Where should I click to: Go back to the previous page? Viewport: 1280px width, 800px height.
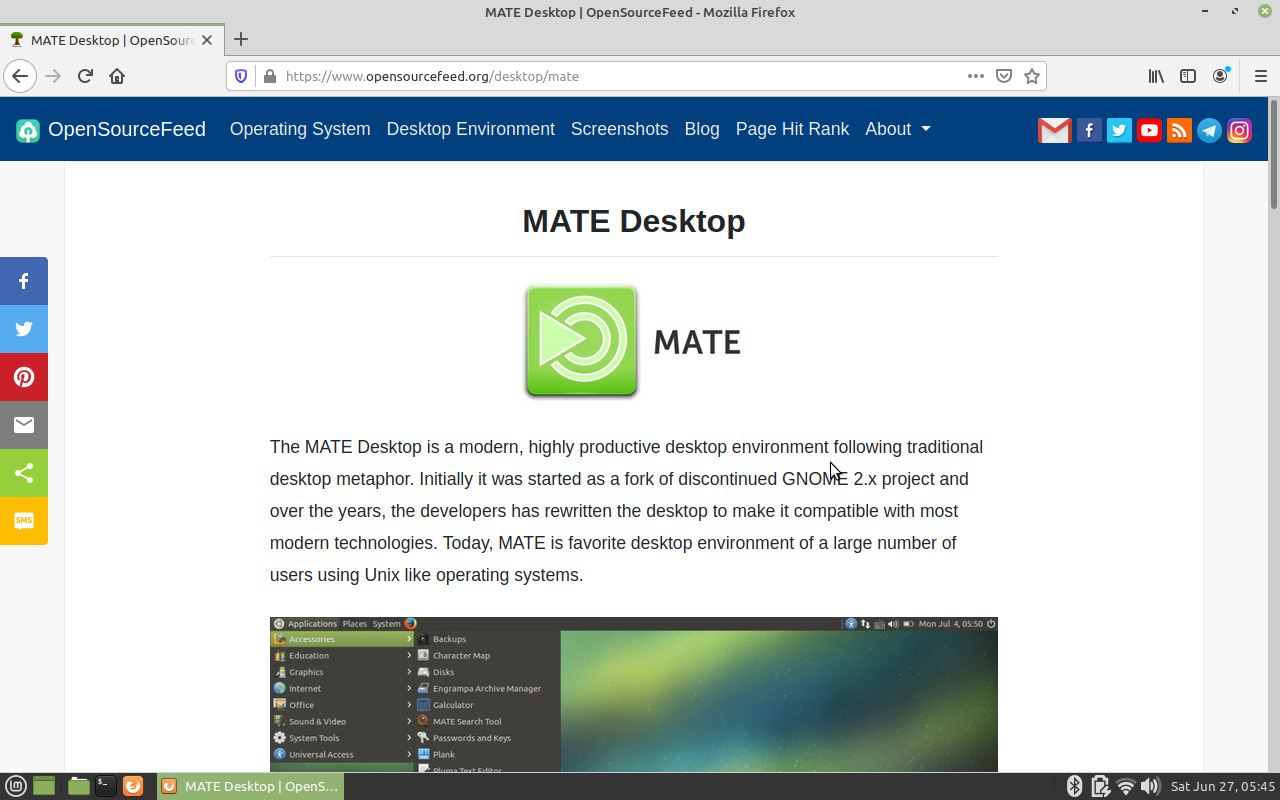tap(20, 76)
